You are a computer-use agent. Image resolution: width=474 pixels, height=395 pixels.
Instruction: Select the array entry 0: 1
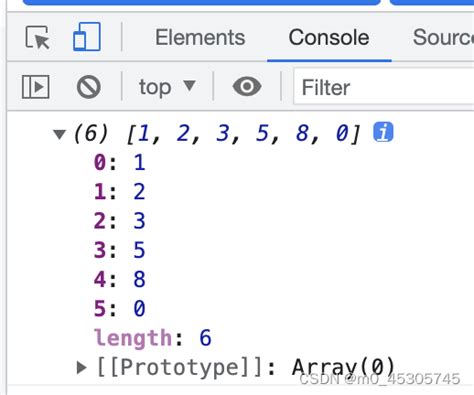click(120, 163)
